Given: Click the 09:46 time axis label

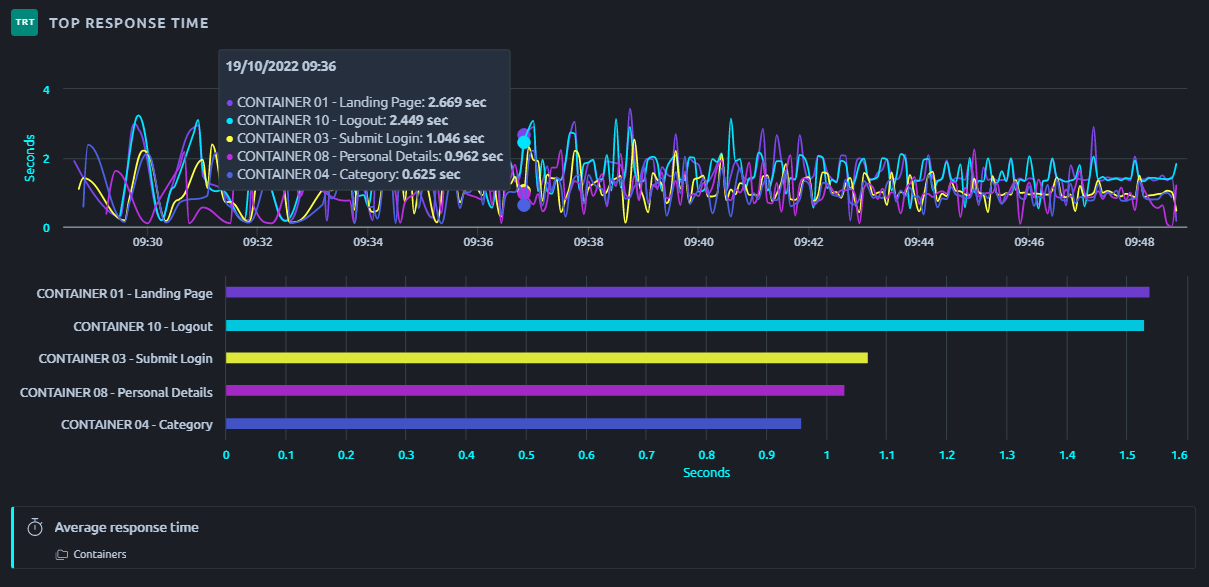Looking at the screenshot, I should point(1029,242).
